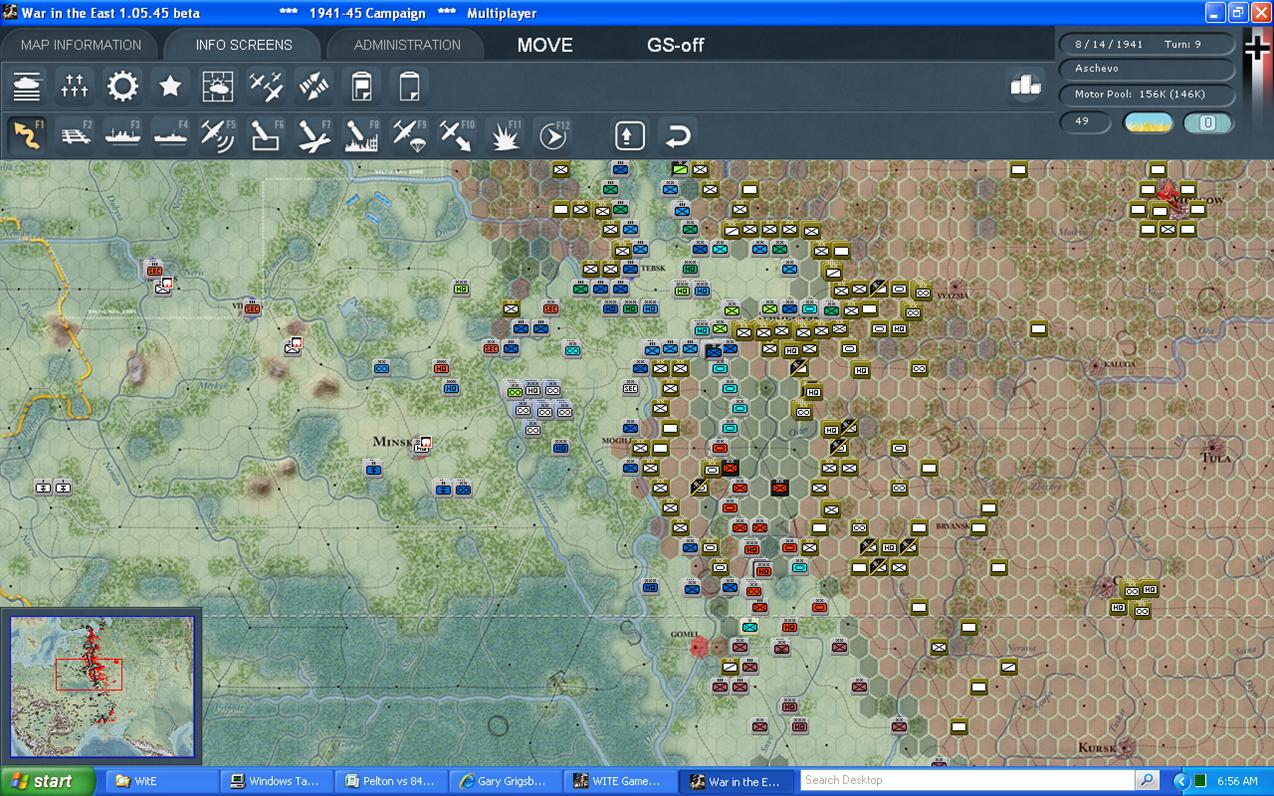Switch to the INFO SCREENS tab
1274x796 pixels.
pos(244,45)
